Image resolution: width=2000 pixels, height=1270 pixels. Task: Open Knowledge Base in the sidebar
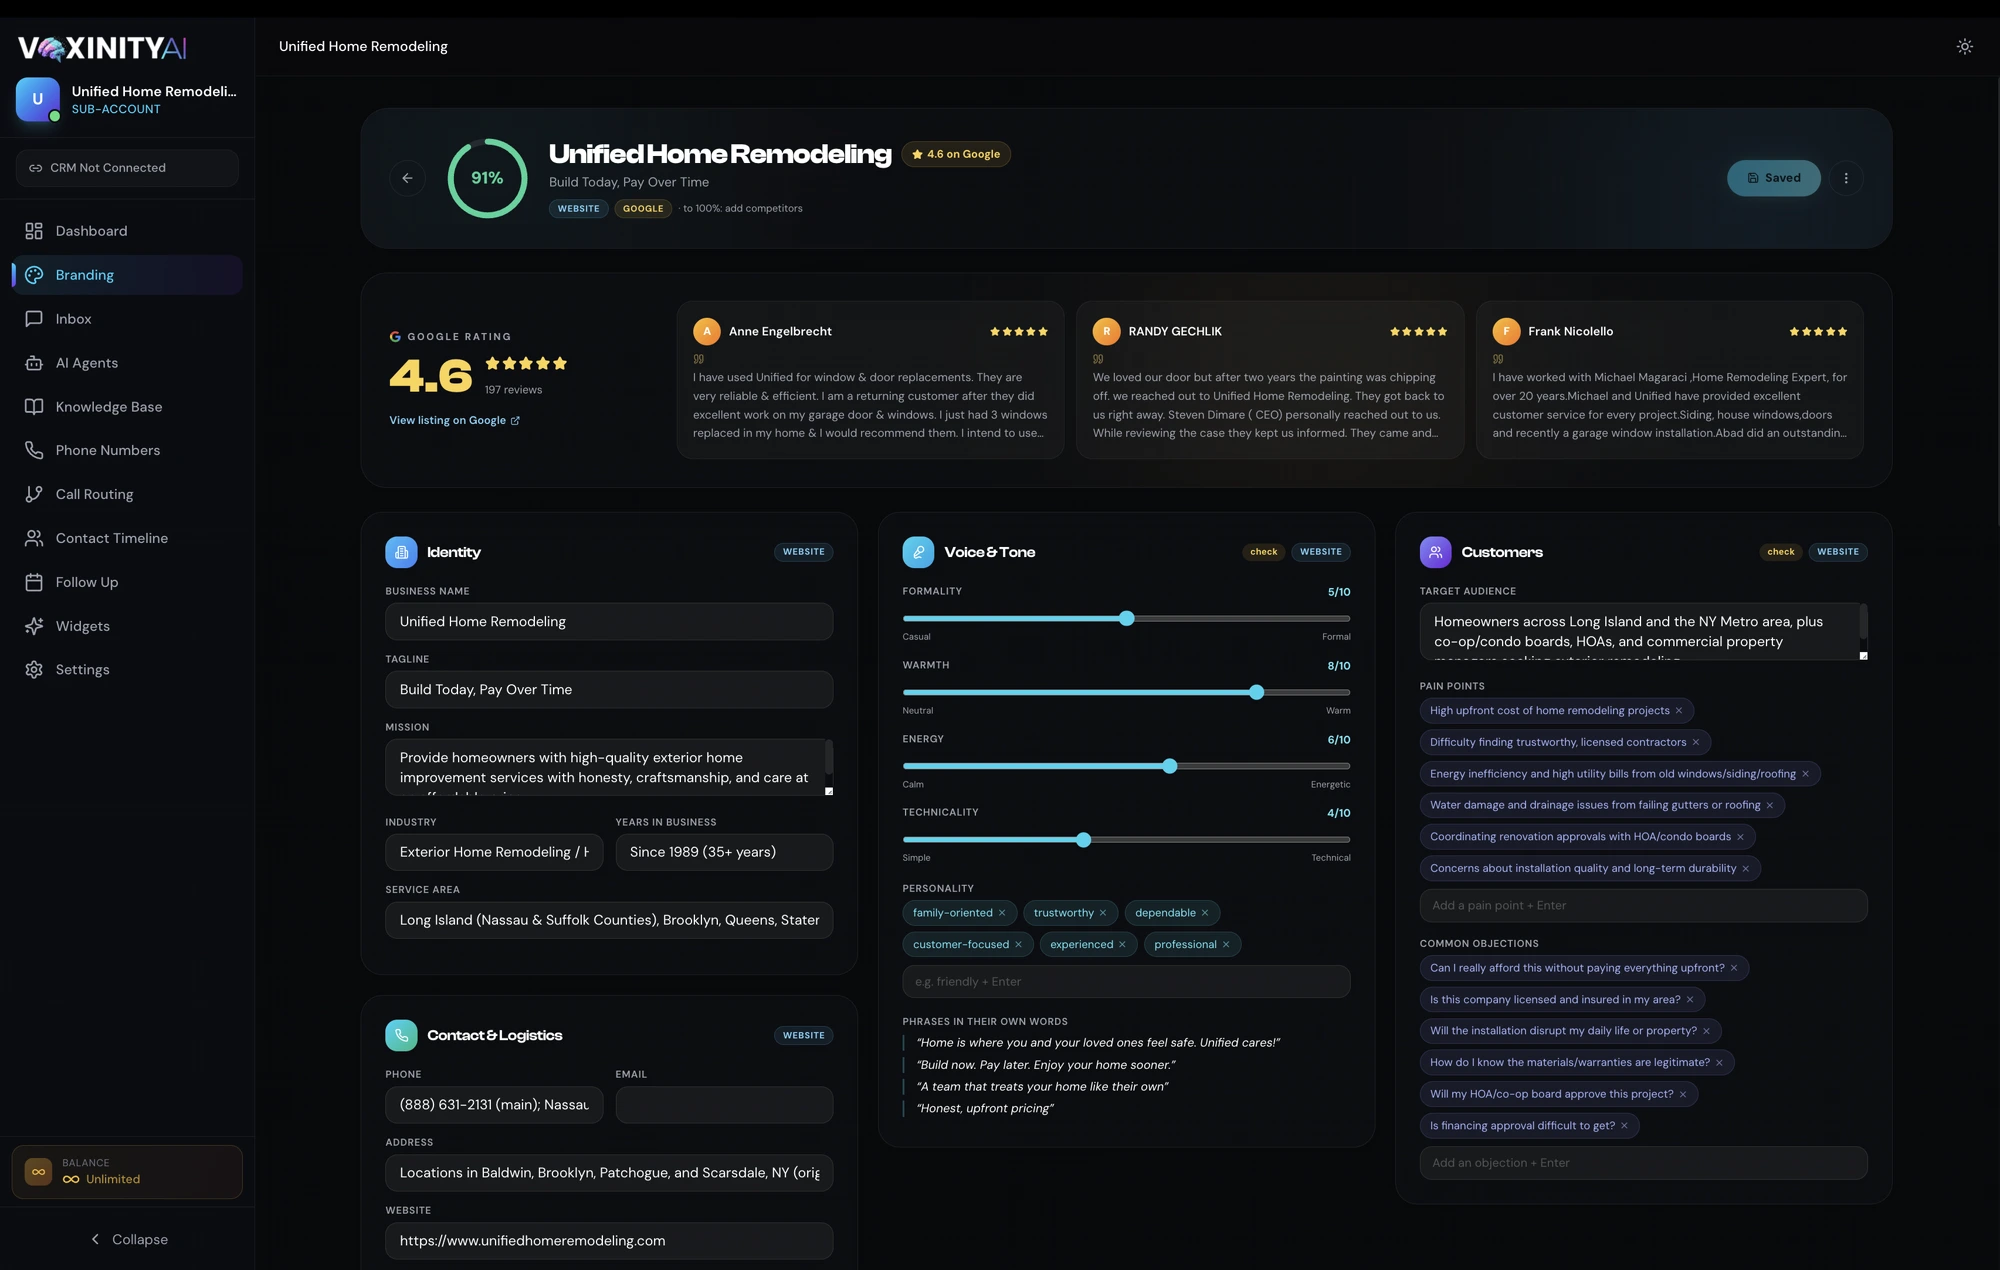point(127,407)
